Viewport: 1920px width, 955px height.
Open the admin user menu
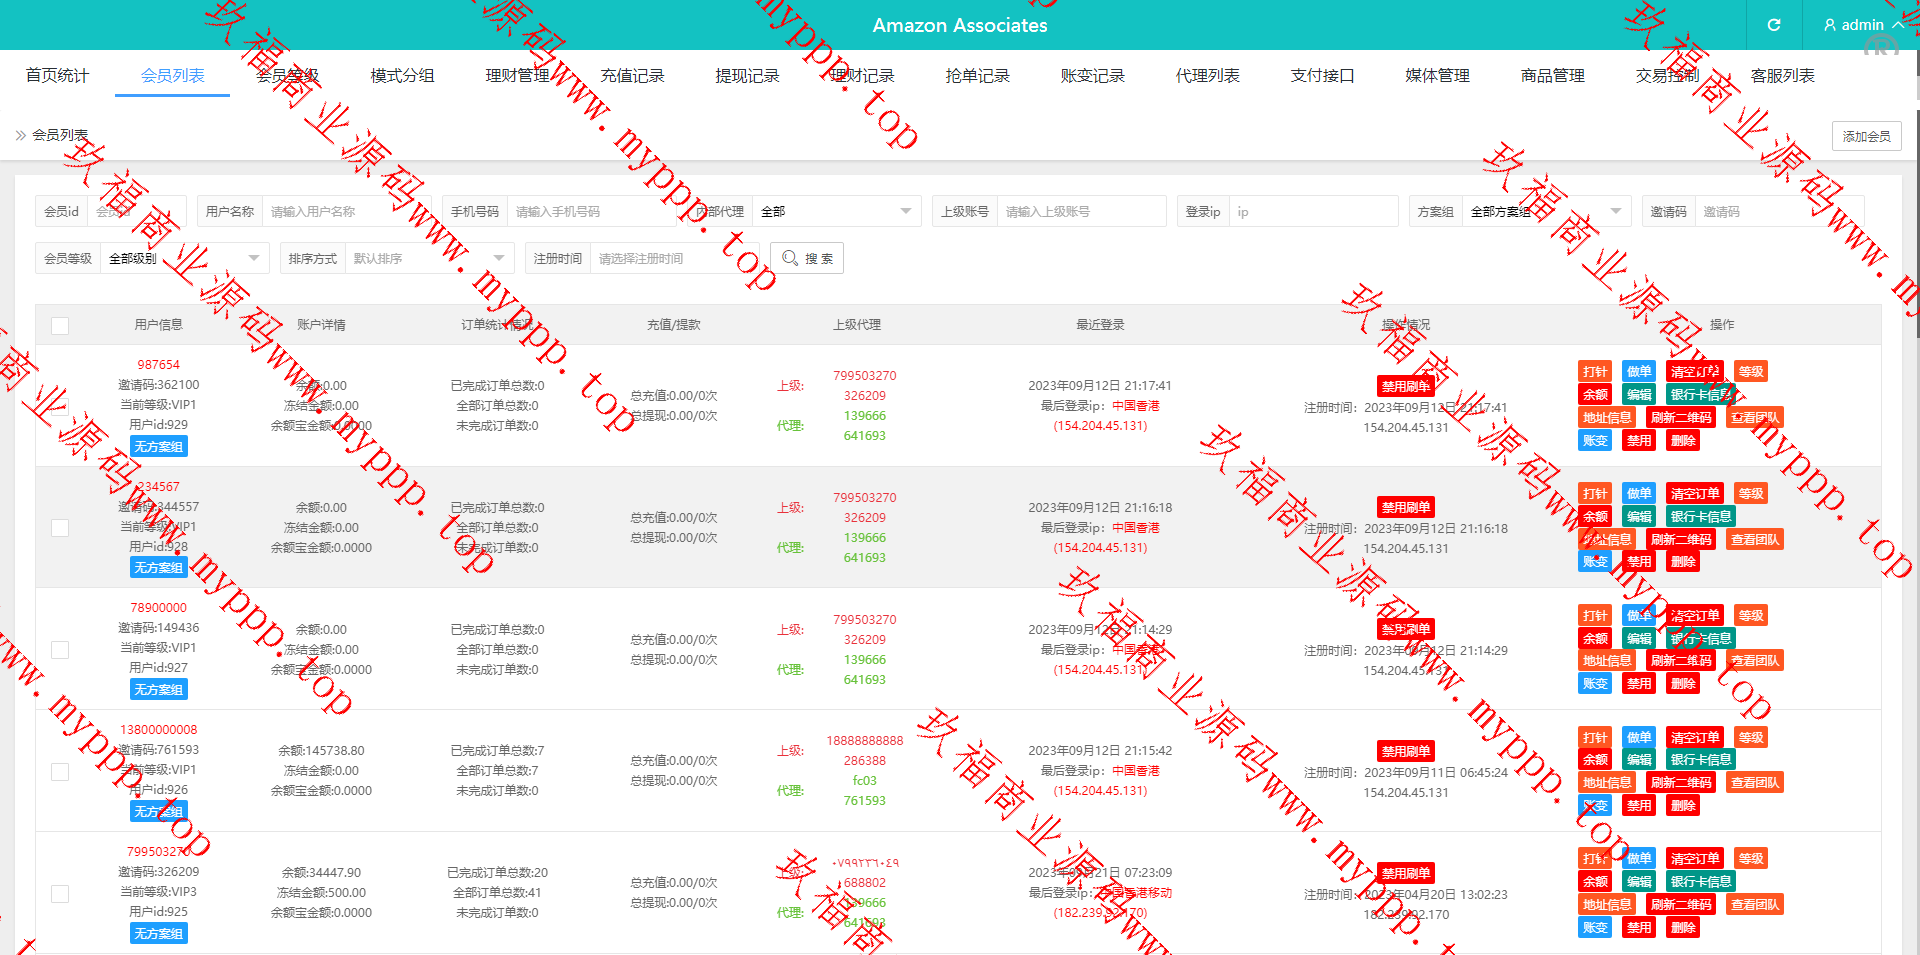pyautogui.click(x=1861, y=25)
